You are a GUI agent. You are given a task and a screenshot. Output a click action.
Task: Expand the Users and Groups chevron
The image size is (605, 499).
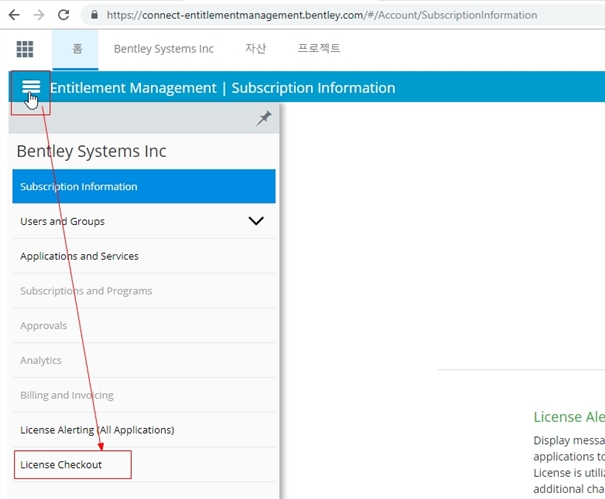click(256, 221)
